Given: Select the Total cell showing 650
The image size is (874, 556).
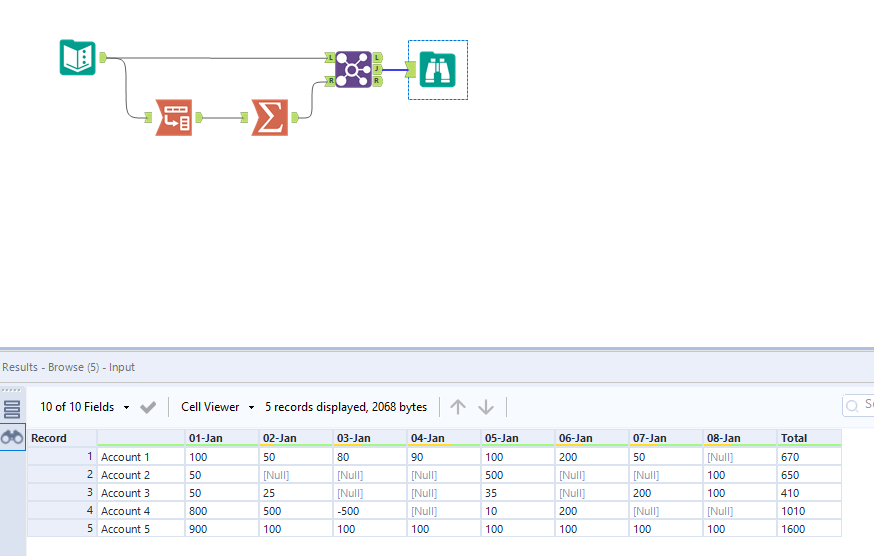Looking at the screenshot, I should click(x=809, y=475).
